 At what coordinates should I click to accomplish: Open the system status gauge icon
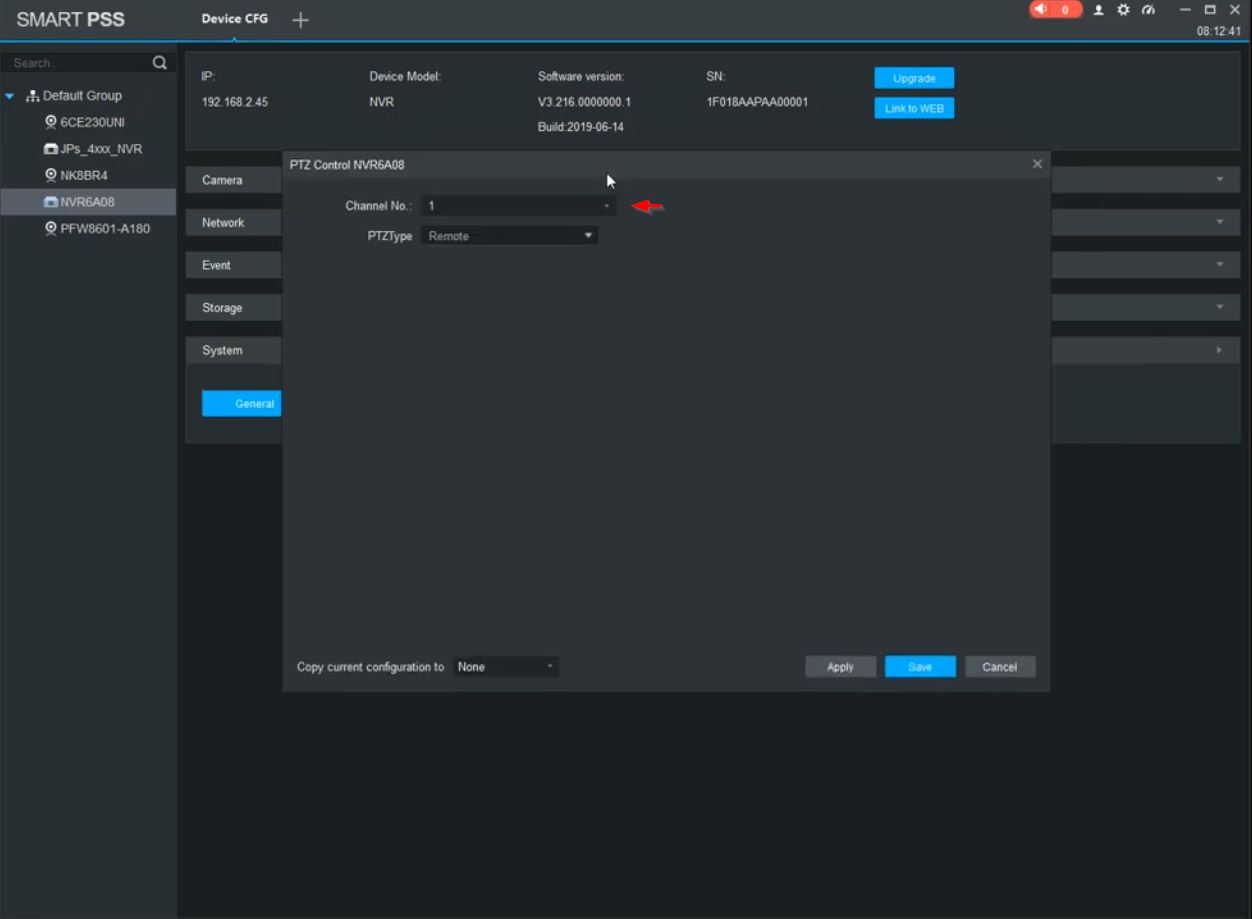click(x=1148, y=10)
